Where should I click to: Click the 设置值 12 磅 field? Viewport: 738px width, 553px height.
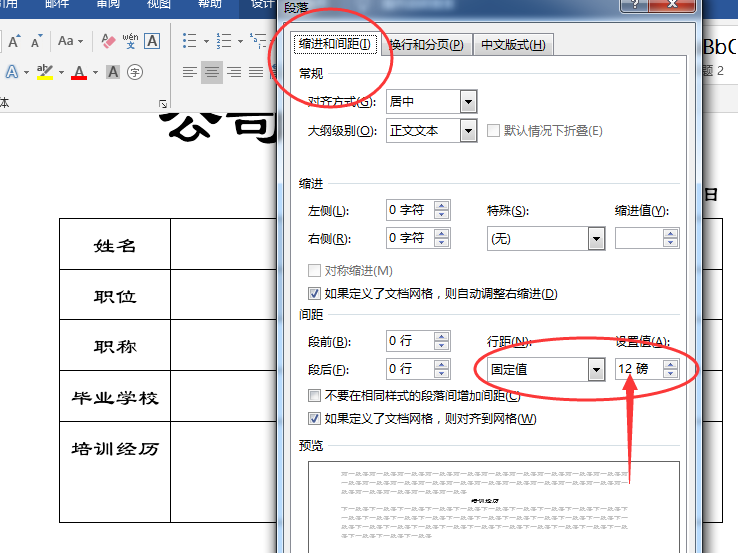pyautogui.click(x=639, y=369)
